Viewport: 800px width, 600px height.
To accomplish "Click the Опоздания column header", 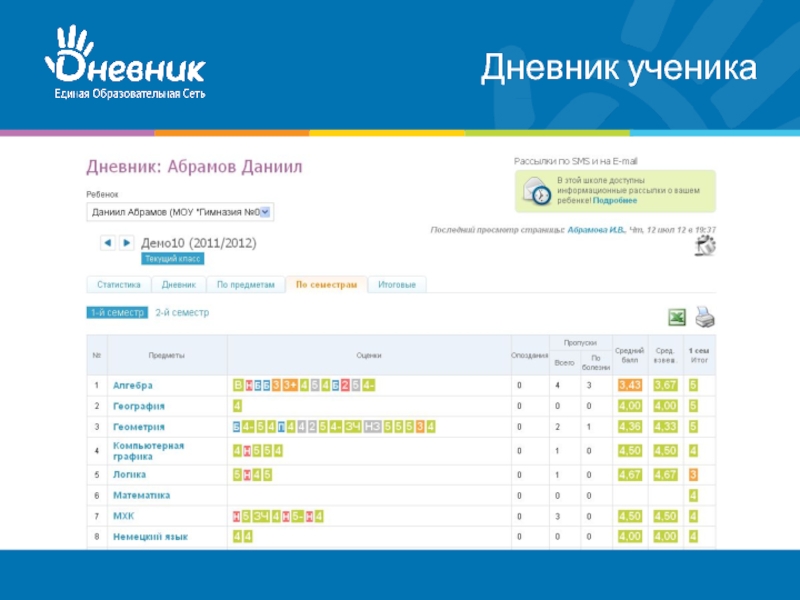I will tap(530, 356).
